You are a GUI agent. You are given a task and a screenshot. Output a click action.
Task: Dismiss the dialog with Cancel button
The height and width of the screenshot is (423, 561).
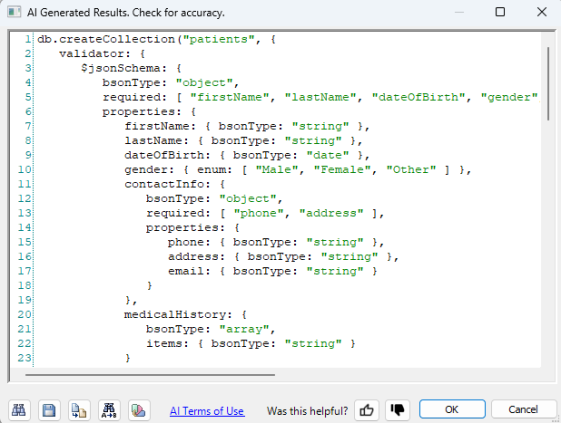click(x=523, y=409)
